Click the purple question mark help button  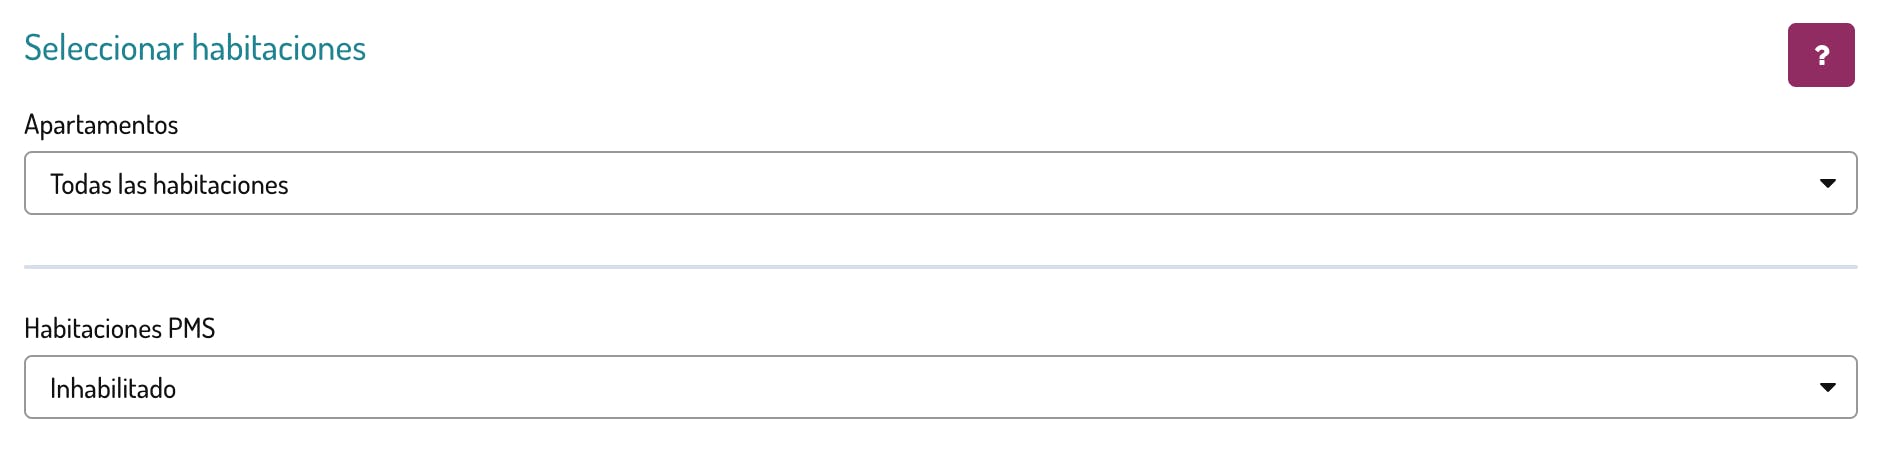tap(1820, 55)
